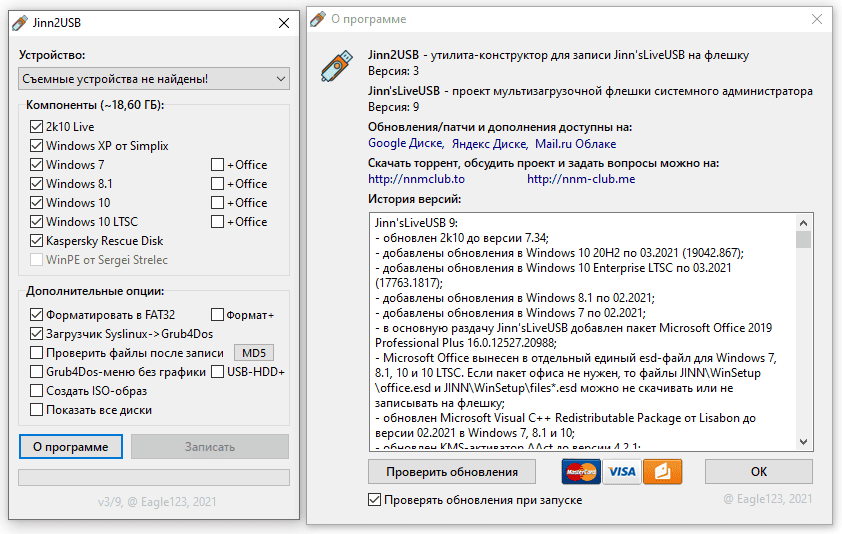The width and height of the screenshot is (842, 534).
Task: Click the 'О программе' title bar icon
Action: [x=317, y=19]
